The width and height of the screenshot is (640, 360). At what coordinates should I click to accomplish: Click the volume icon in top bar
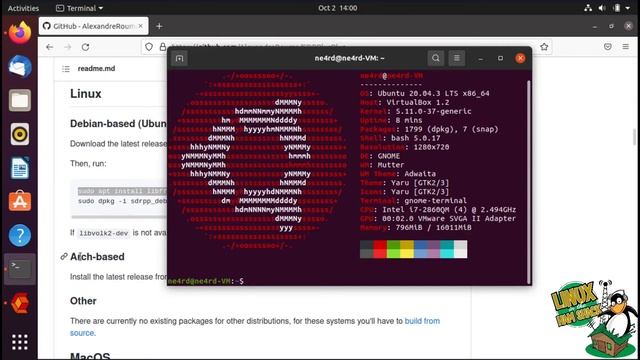[602, 8]
